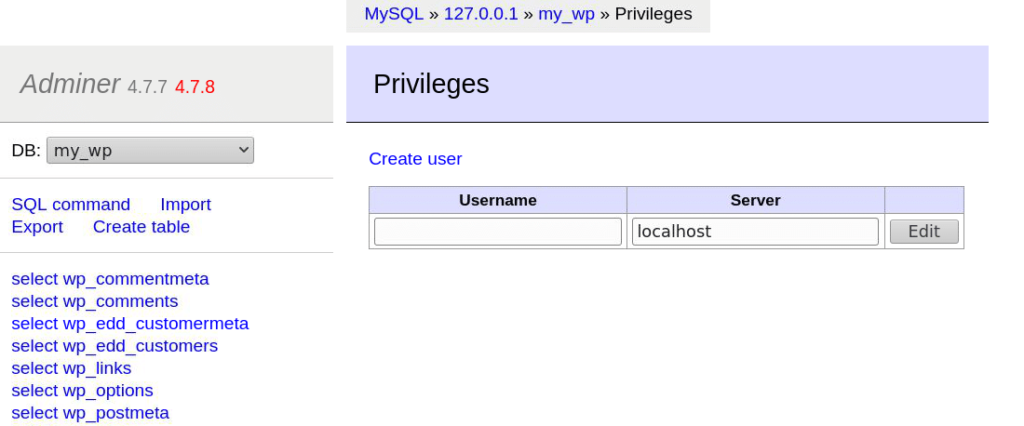Open the my_wp database breadcrumb link

coord(566,14)
